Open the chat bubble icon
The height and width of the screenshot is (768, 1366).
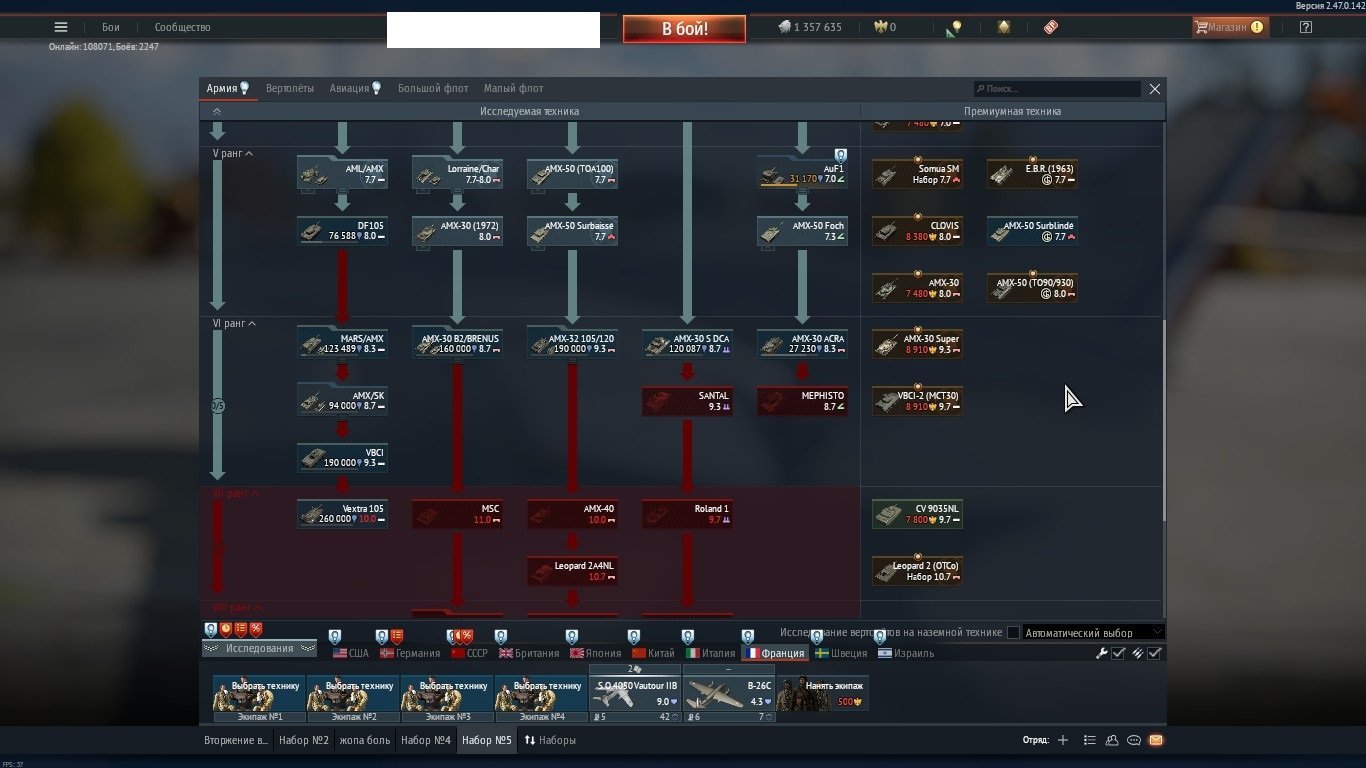click(1134, 740)
